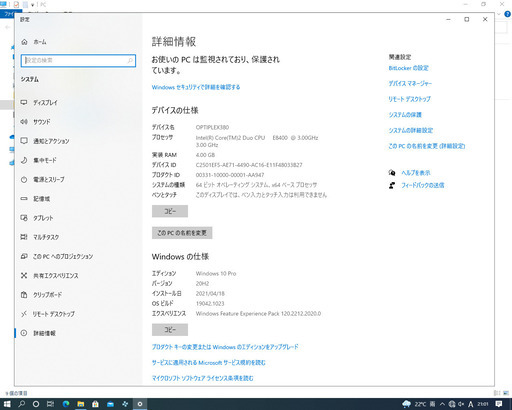
Task: Open フィードバックの送信 link
Action: [423, 185]
